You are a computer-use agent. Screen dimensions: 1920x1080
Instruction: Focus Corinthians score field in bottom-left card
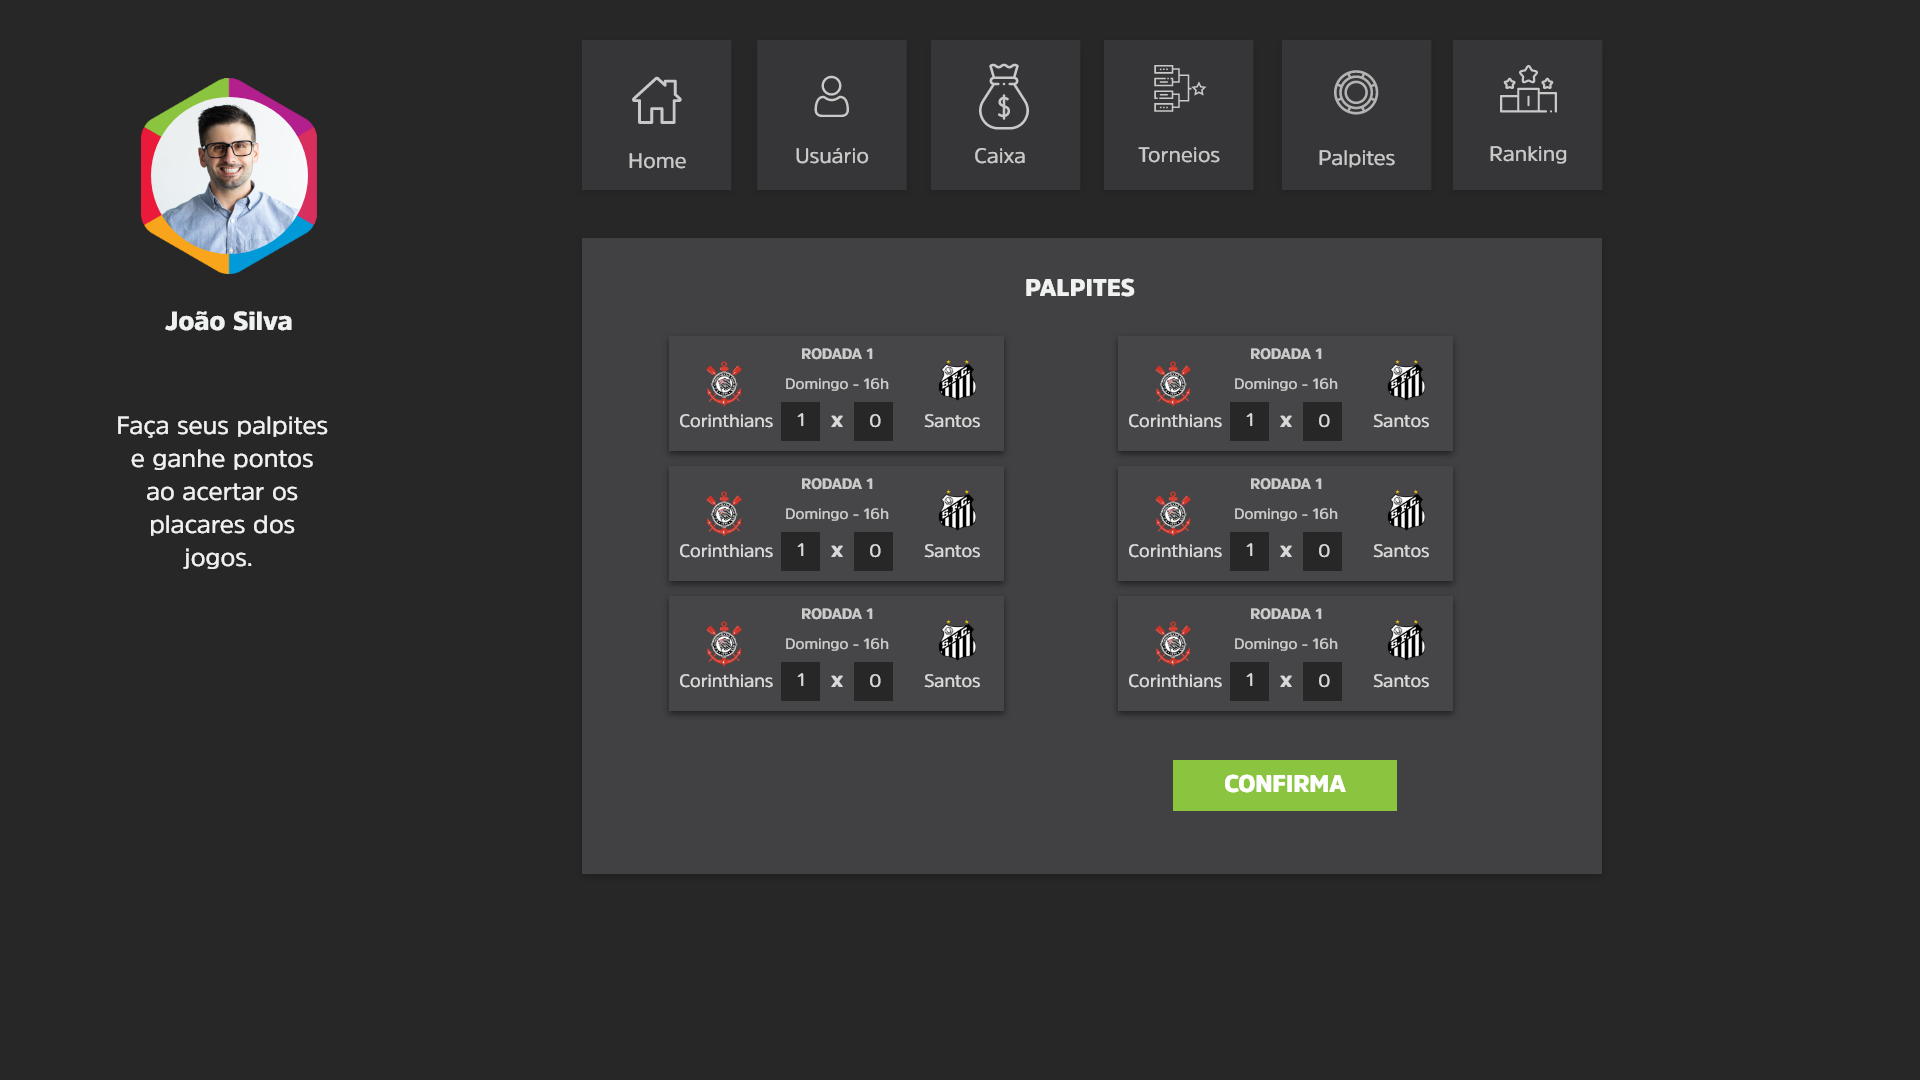(800, 681)
